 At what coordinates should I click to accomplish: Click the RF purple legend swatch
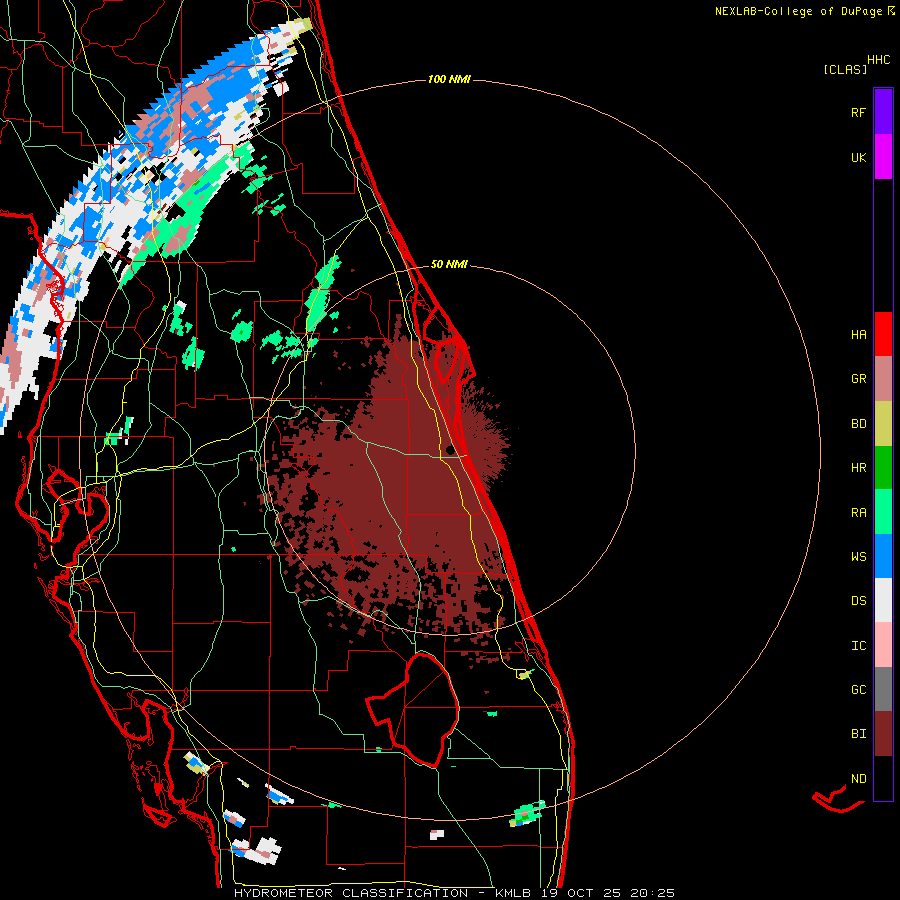pyautogui.click(x=883, y=112)
